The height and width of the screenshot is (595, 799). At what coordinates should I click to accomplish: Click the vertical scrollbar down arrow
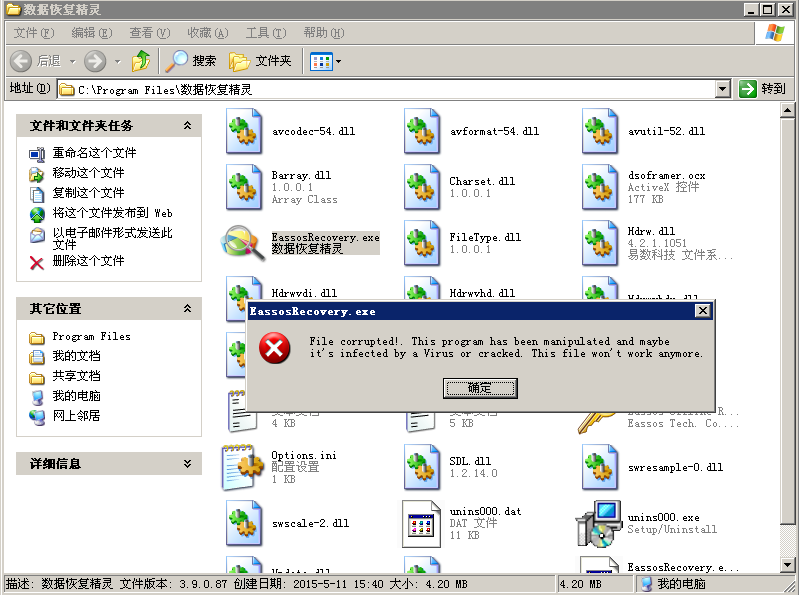point(787,564)
